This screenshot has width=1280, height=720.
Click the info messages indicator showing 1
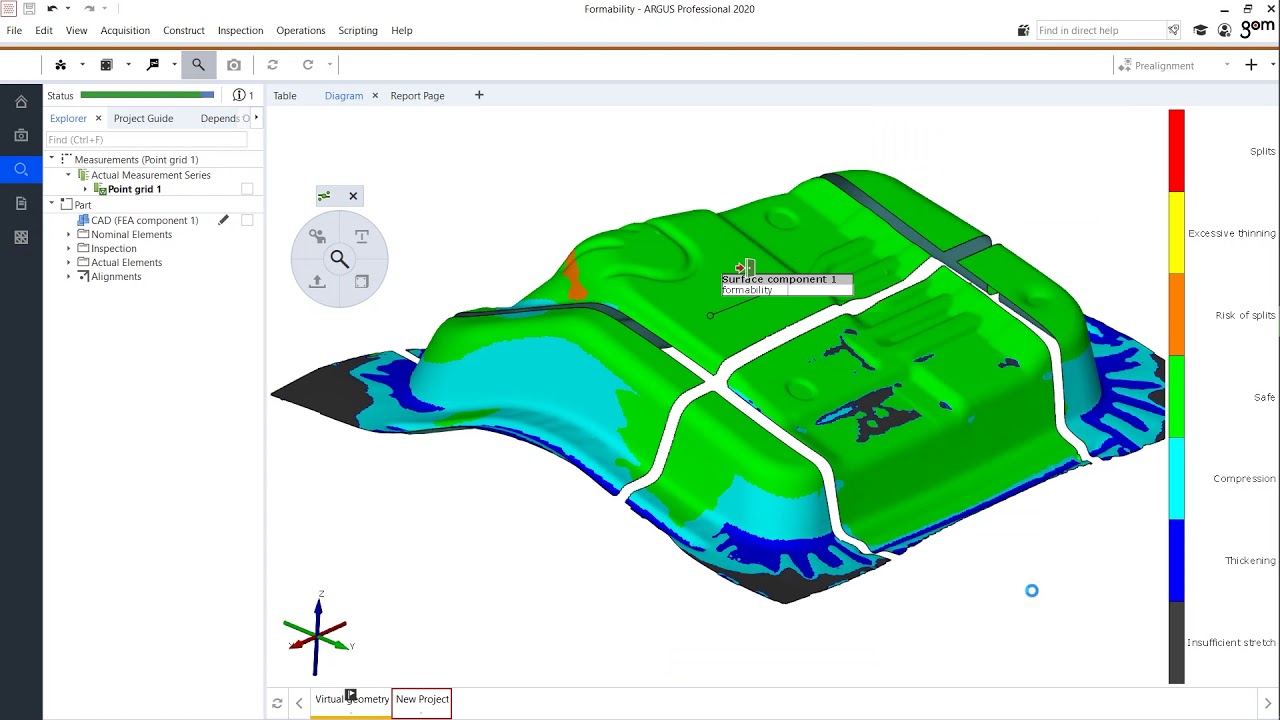tap(243, 96)
